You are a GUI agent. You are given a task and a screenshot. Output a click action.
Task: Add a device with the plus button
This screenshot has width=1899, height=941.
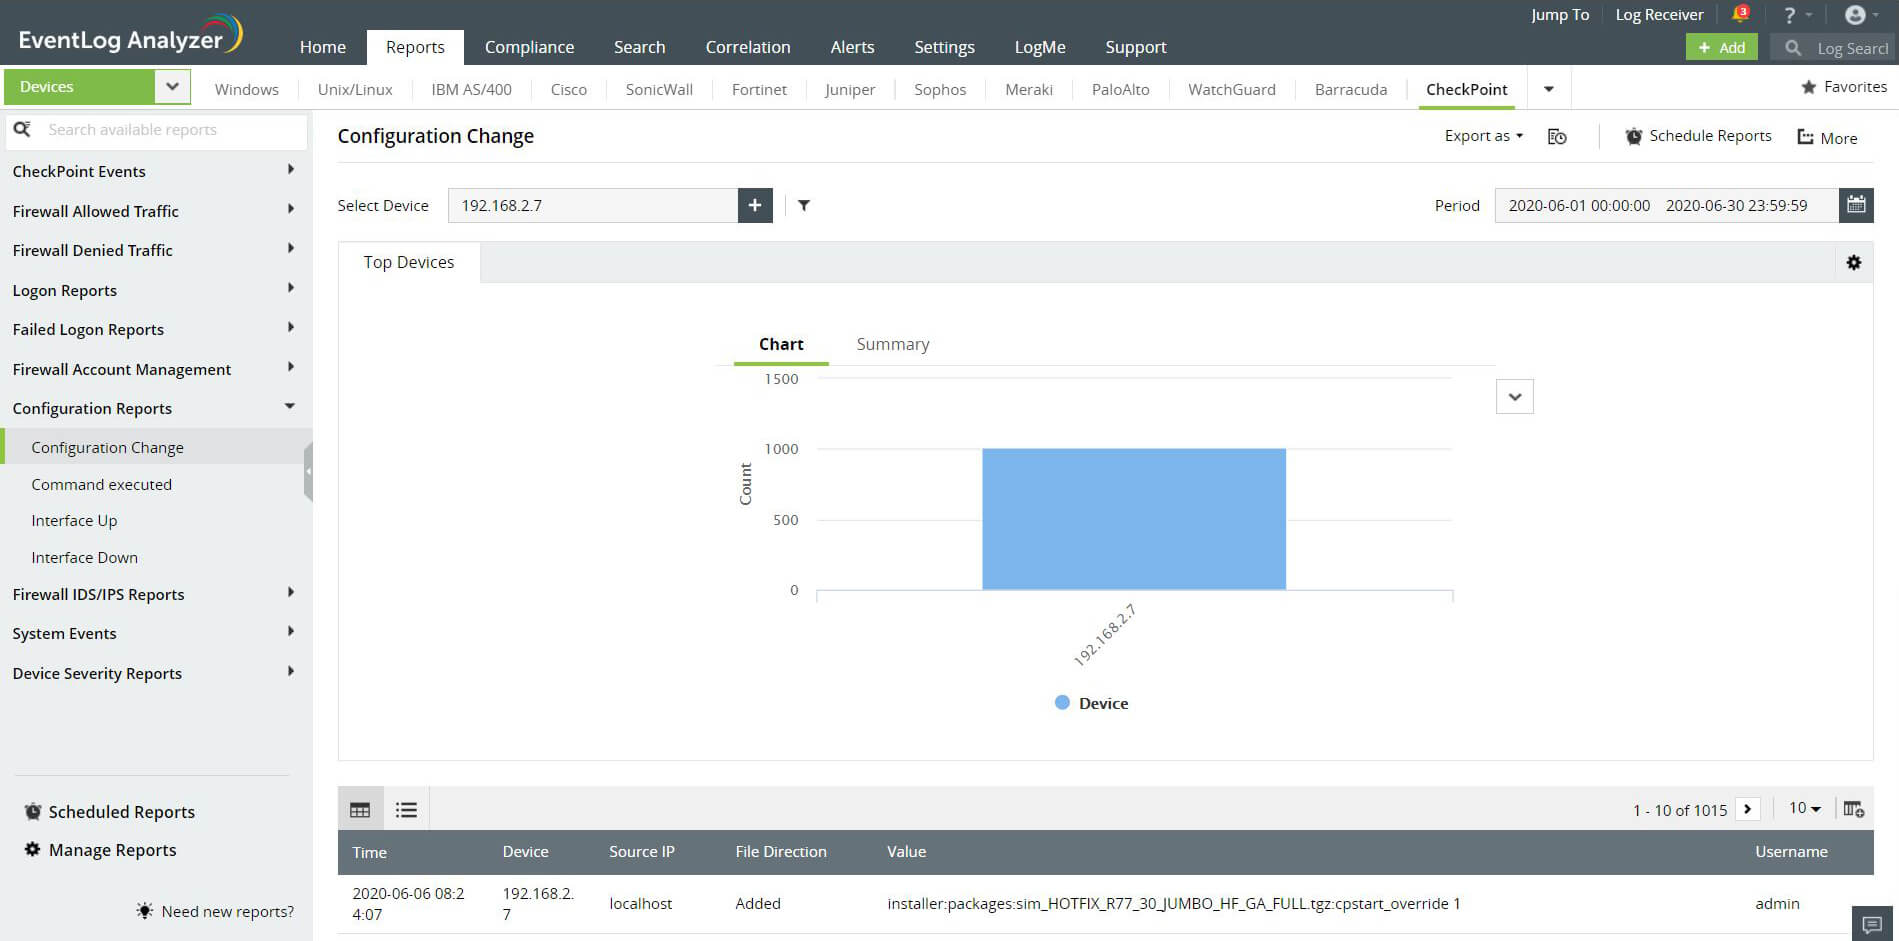[x=755, y=205]
